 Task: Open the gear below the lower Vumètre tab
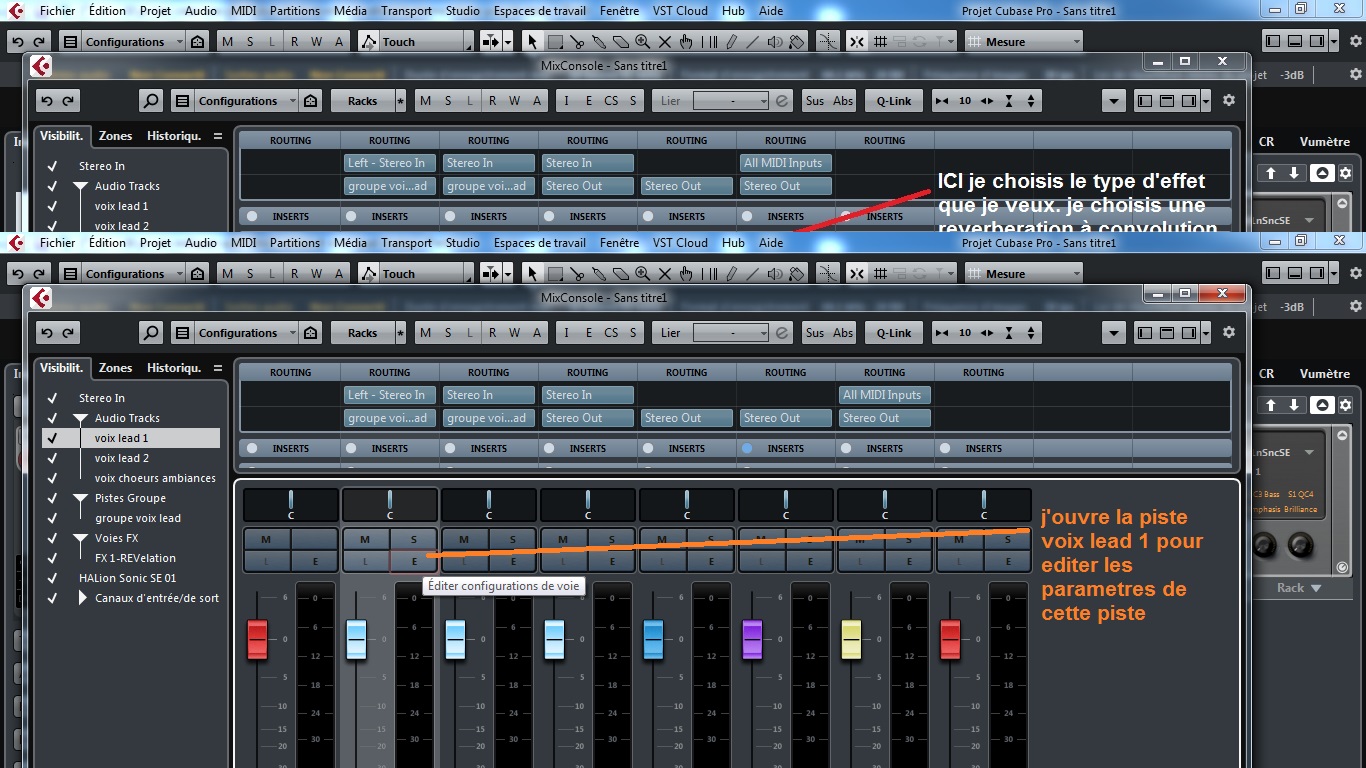[x=1345, y=405]
